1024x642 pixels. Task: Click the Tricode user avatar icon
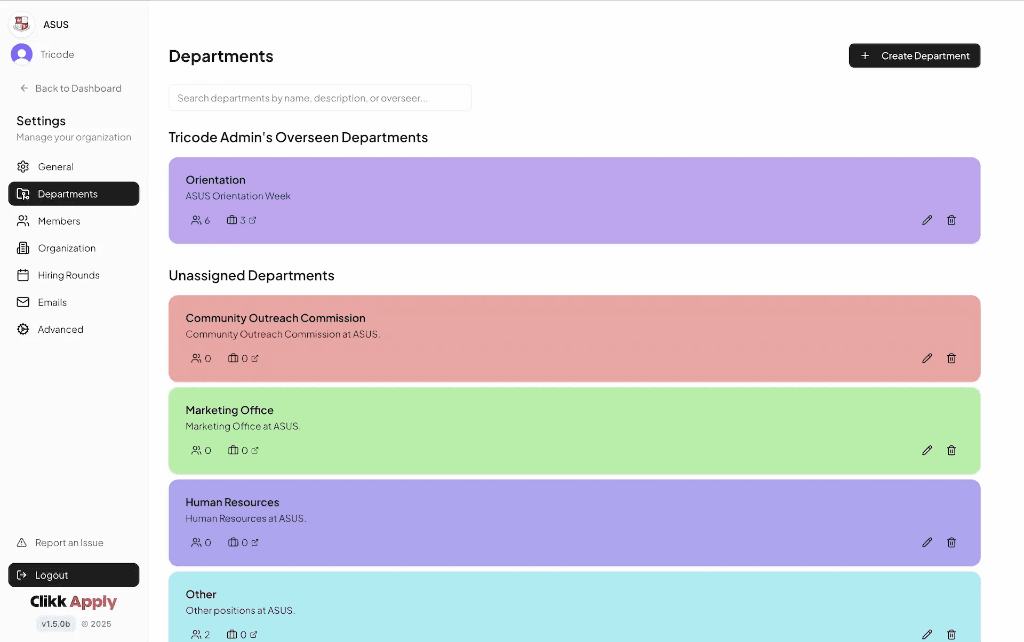(x=20, y=53)
